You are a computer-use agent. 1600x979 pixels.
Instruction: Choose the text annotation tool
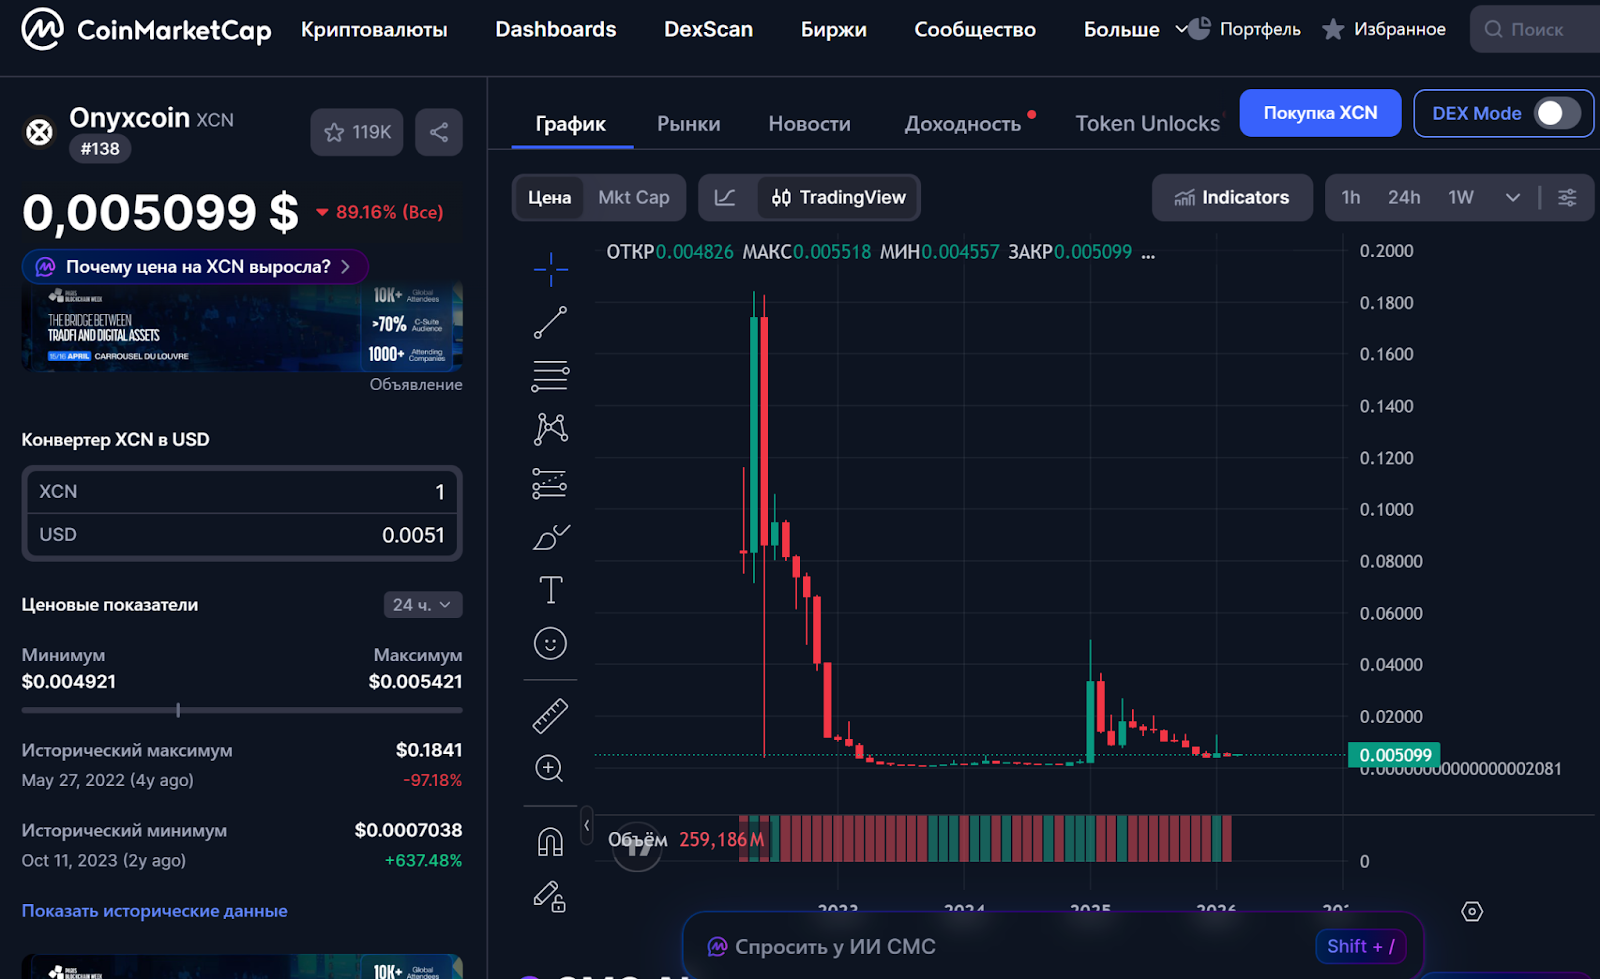click(x=550, y=590)
